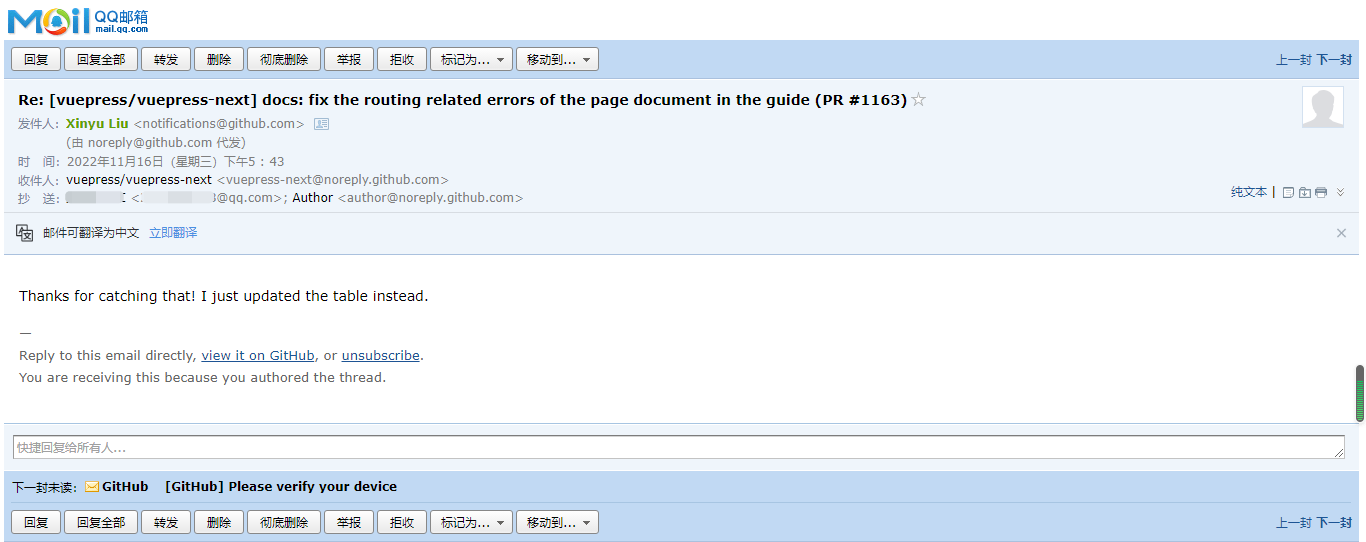
Task: Dismiss the translation notice bar
Action: [1341, 233]
